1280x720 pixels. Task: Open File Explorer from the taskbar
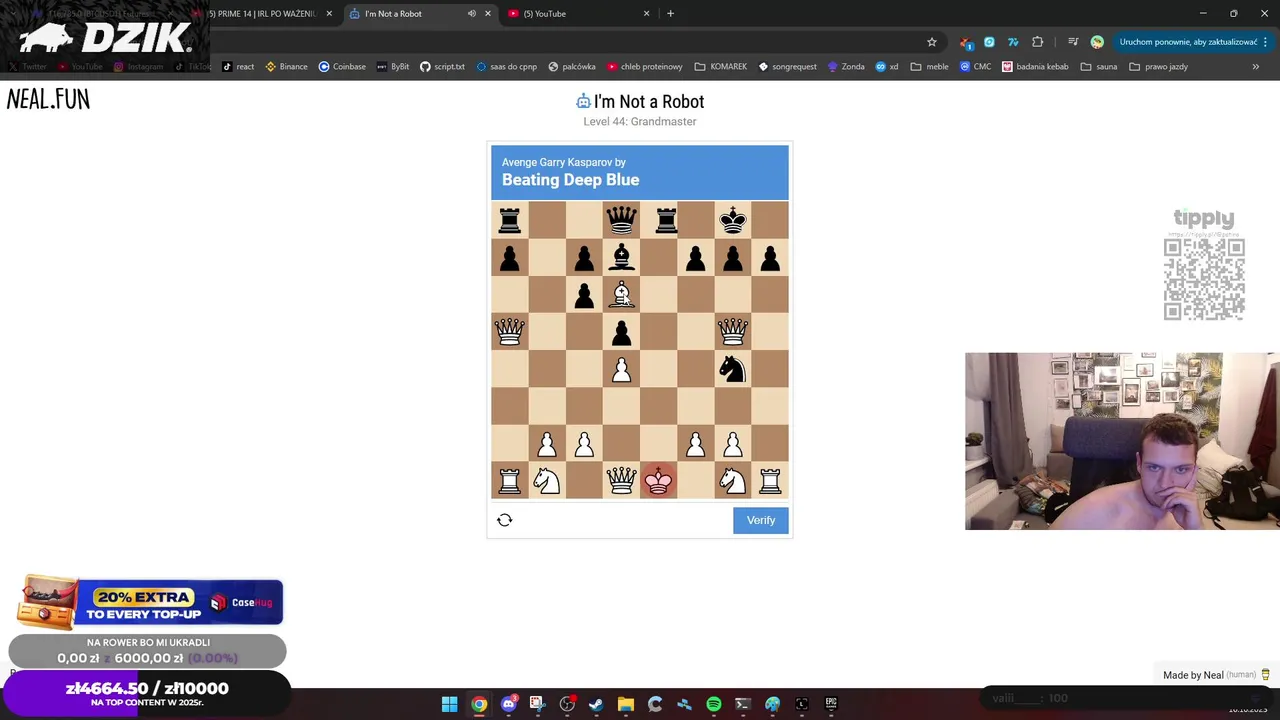point(626,704)
